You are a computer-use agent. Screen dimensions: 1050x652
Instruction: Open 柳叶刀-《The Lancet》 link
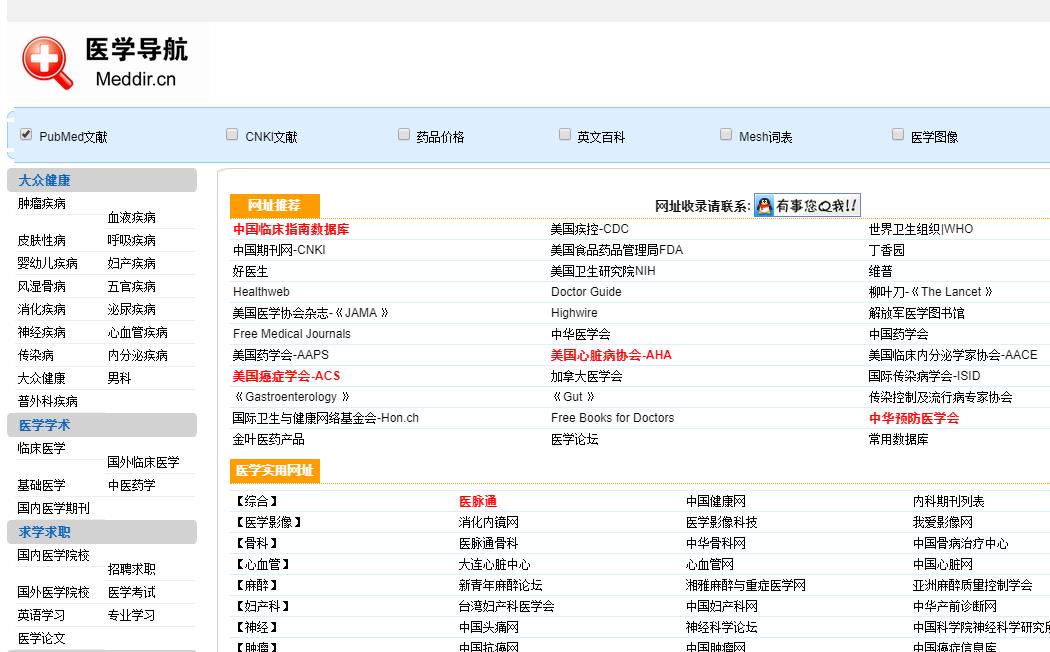[x=931, y=292]
